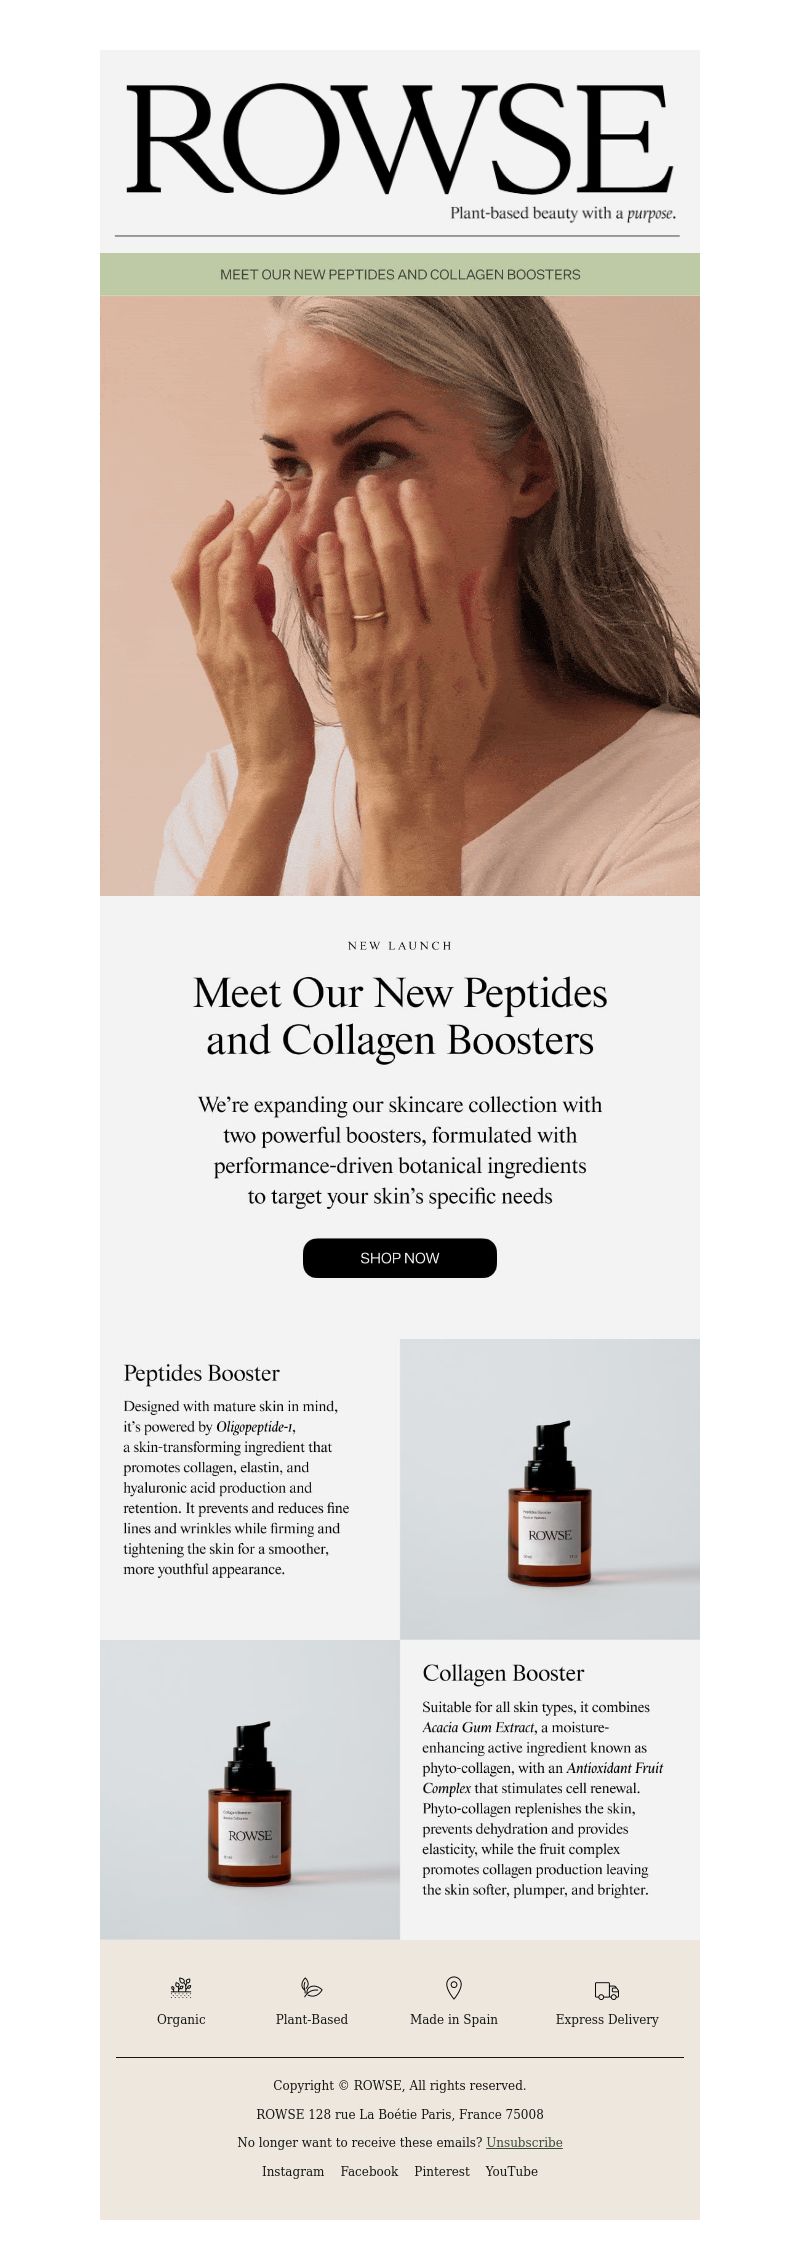
Task: Click the Express Delivery truck icon
Action: pos(607,1990)
